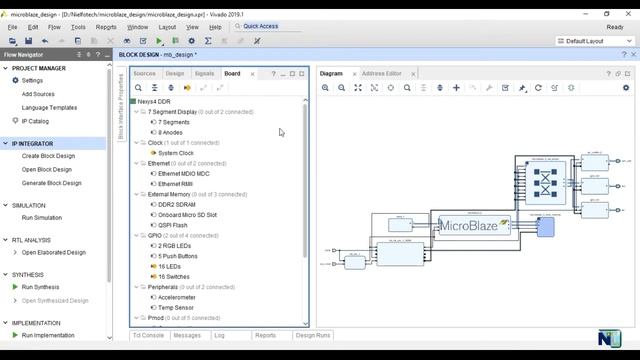The width and height of the screenshot is (640, 360).
Task: Zoom in on the block diagram
Action: pyautogui.click(x=325, y=88)
